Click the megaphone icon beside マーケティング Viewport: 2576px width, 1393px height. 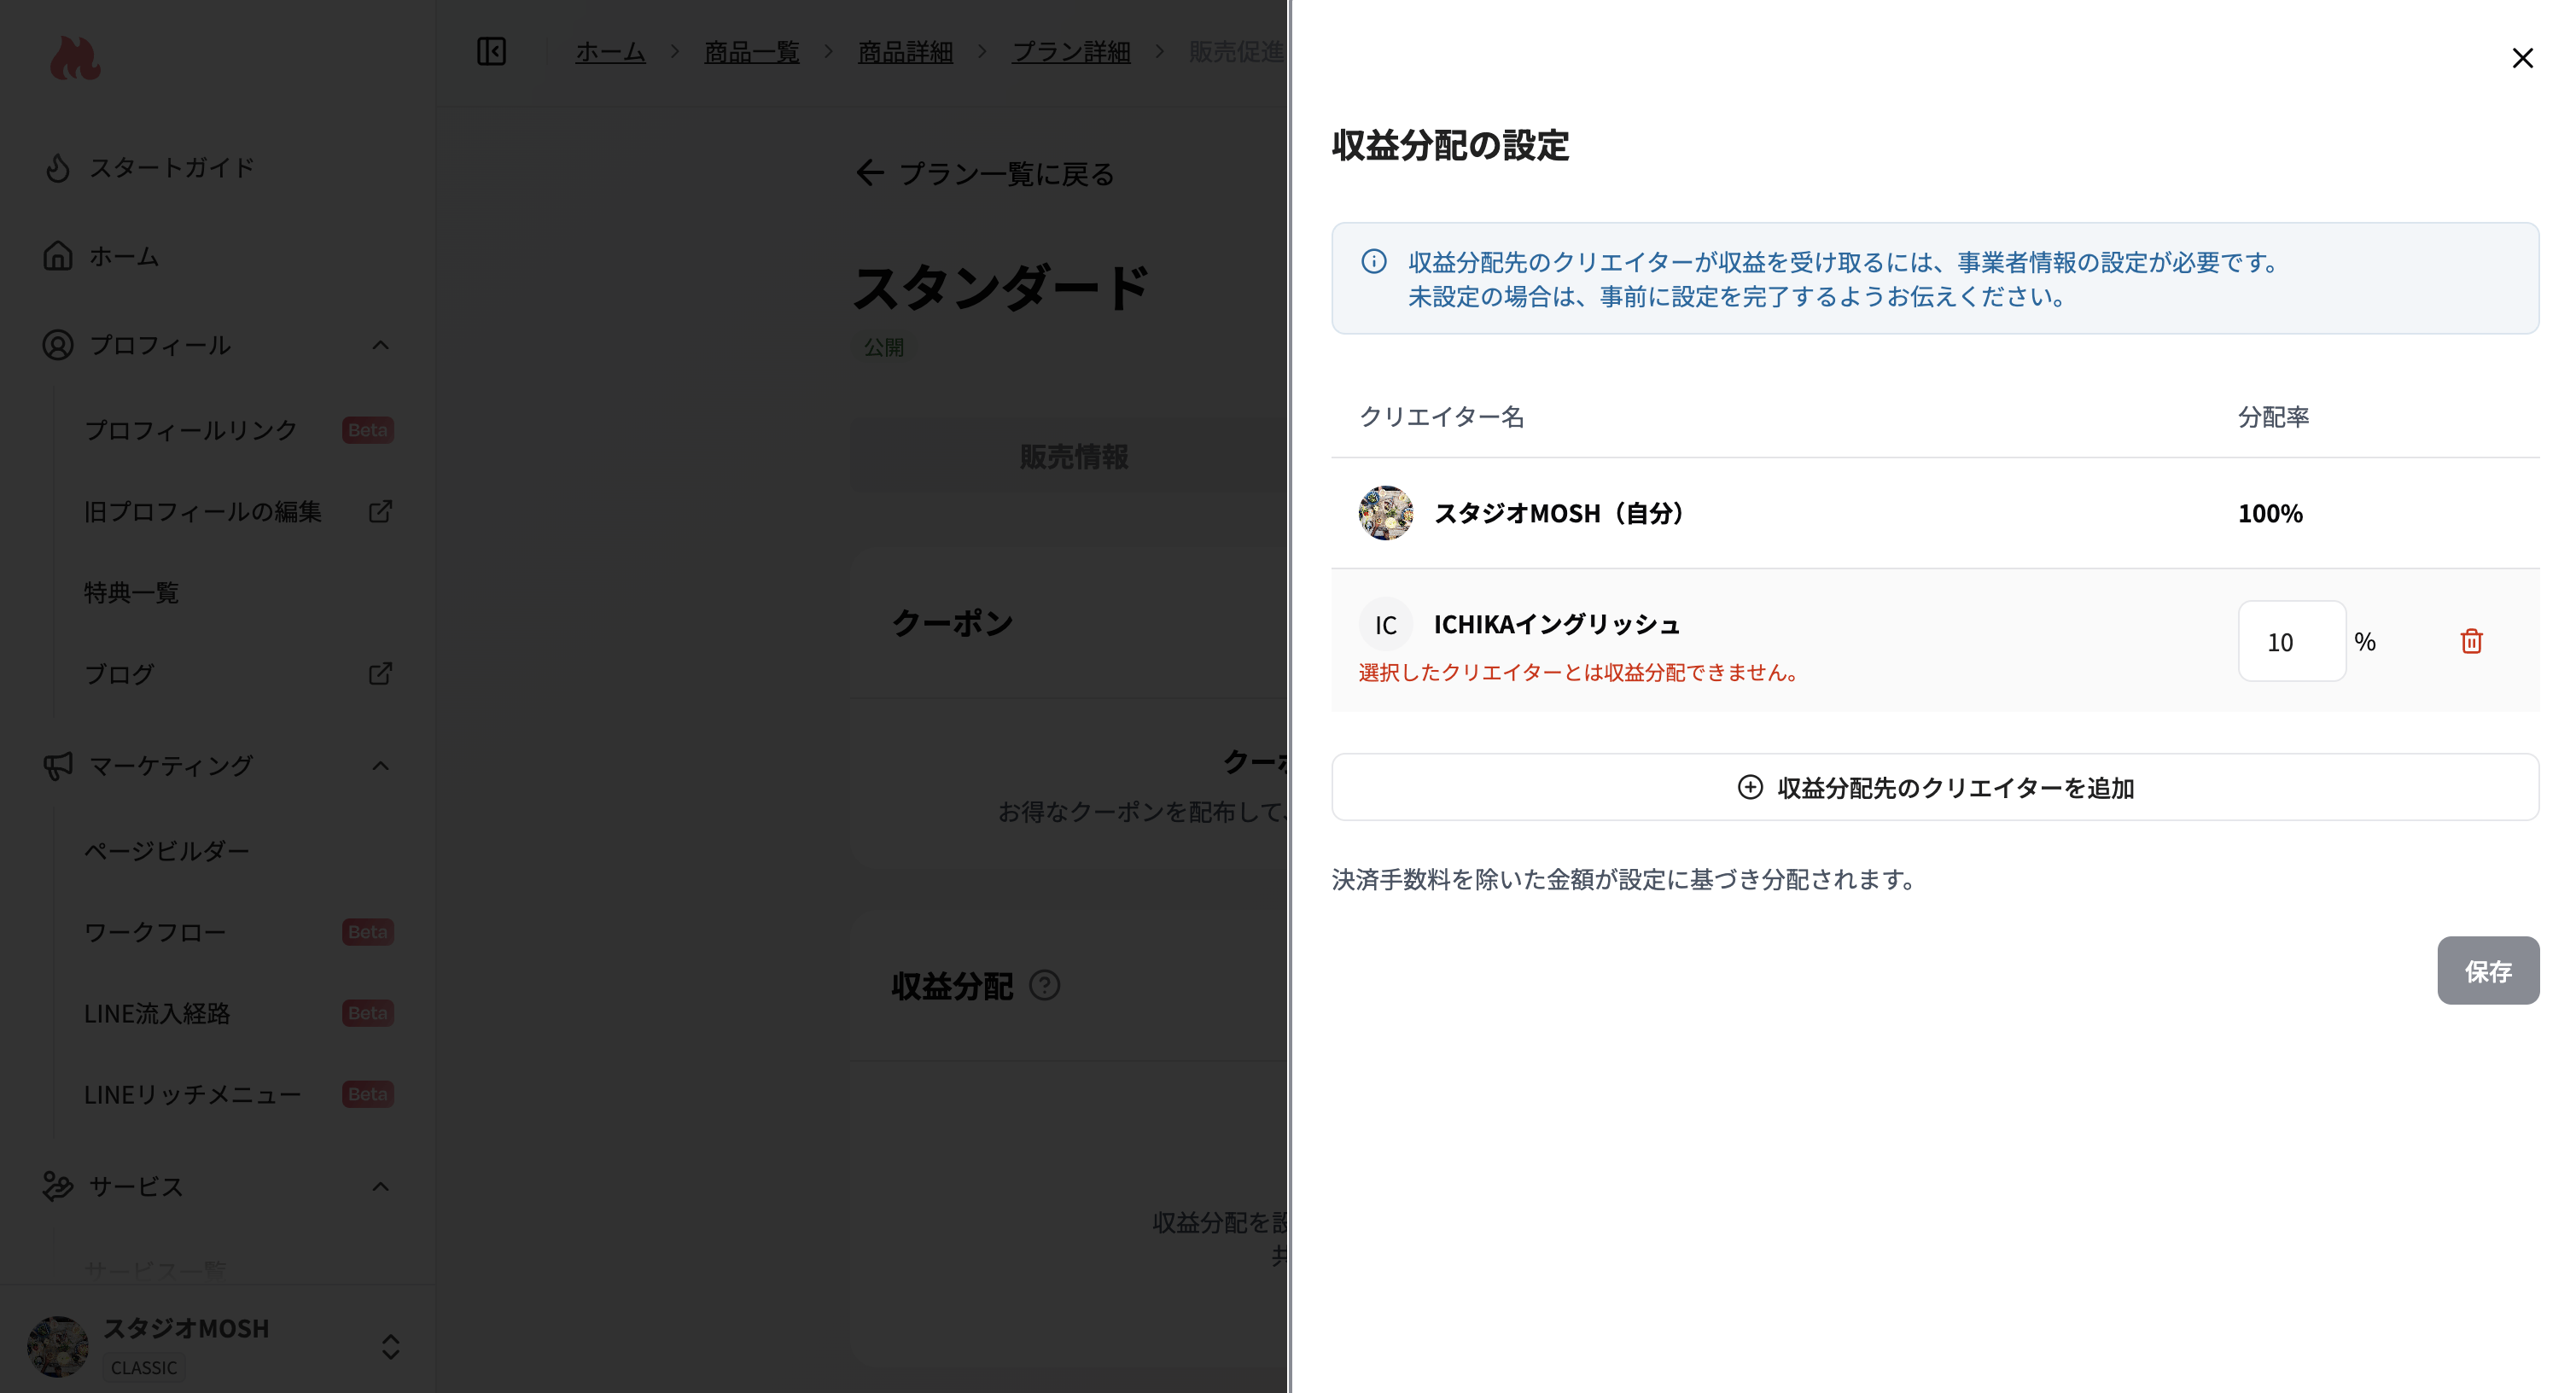(x=58, y=766)
